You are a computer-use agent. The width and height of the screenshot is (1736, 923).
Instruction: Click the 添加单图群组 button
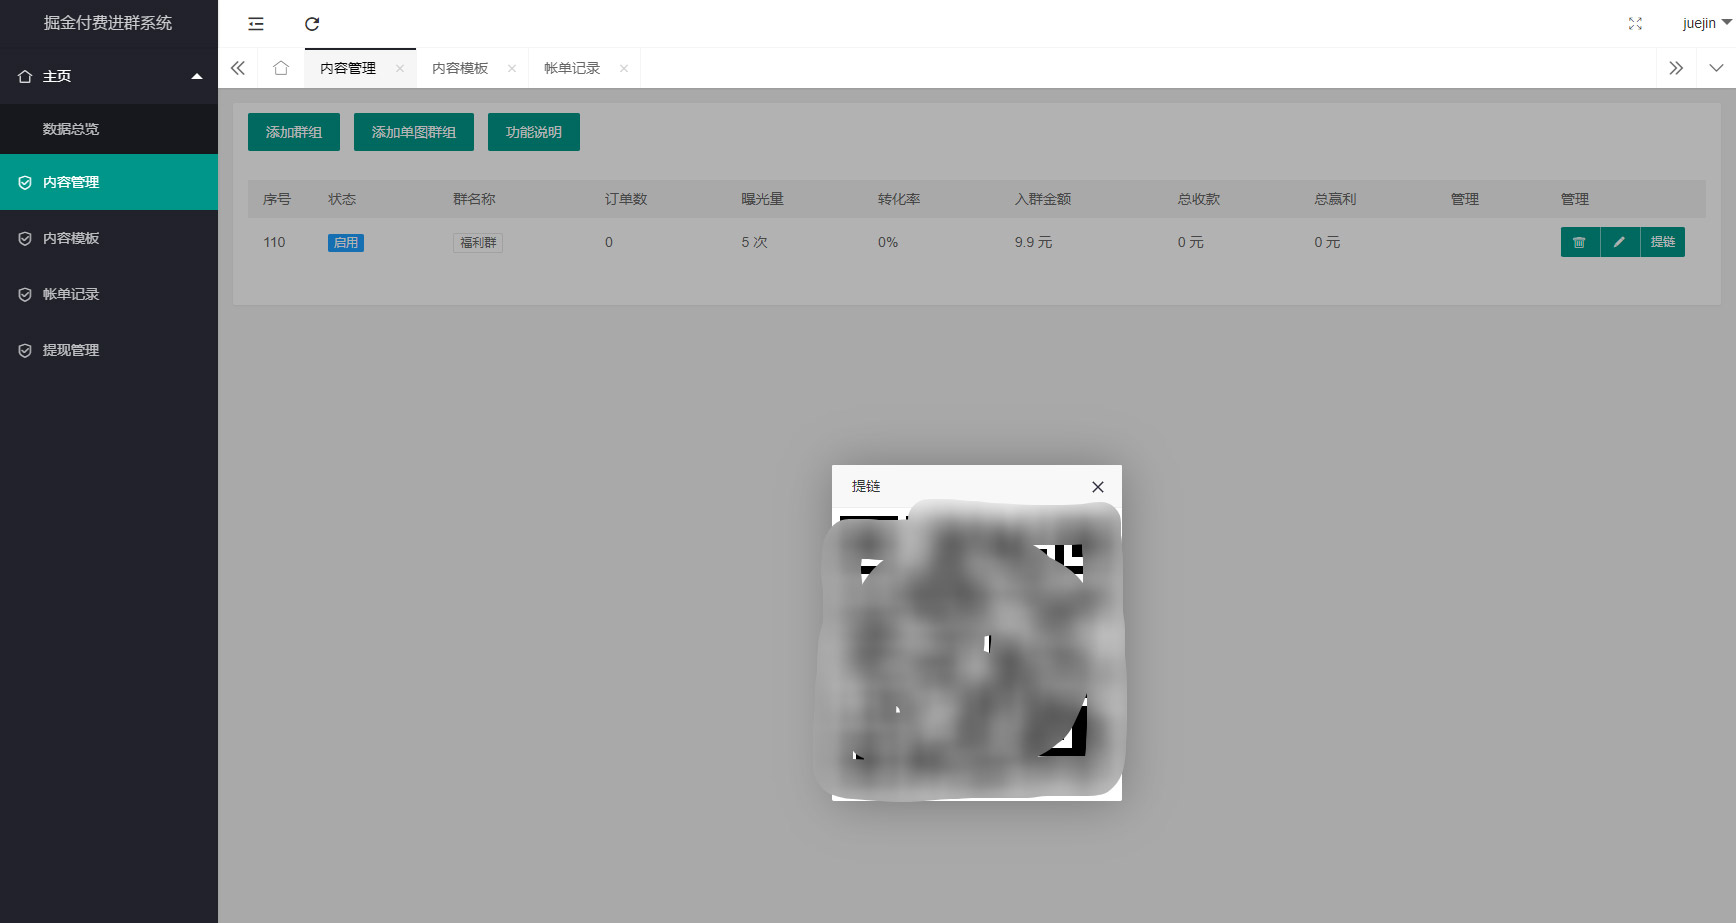[414, 132]
